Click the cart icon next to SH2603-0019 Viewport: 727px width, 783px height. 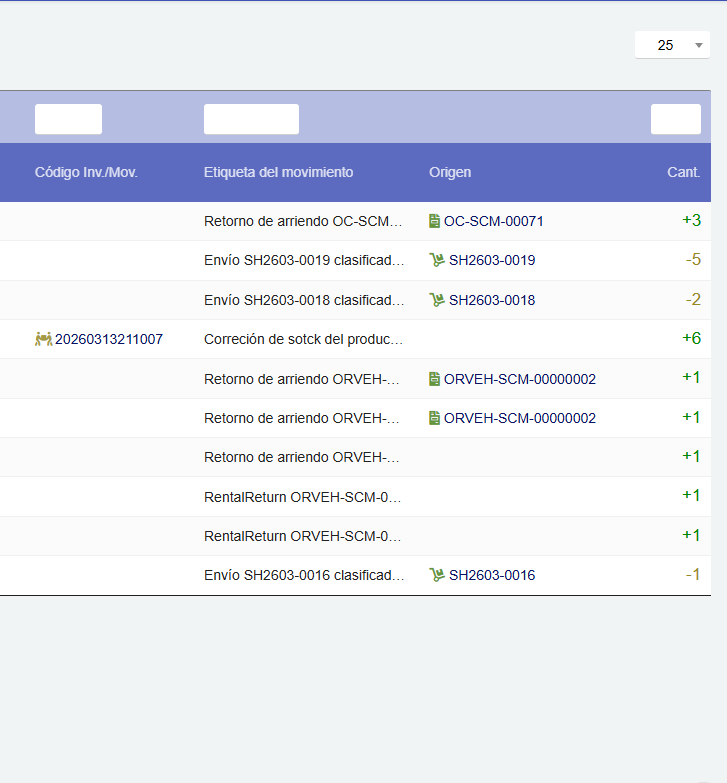point(436,260)
